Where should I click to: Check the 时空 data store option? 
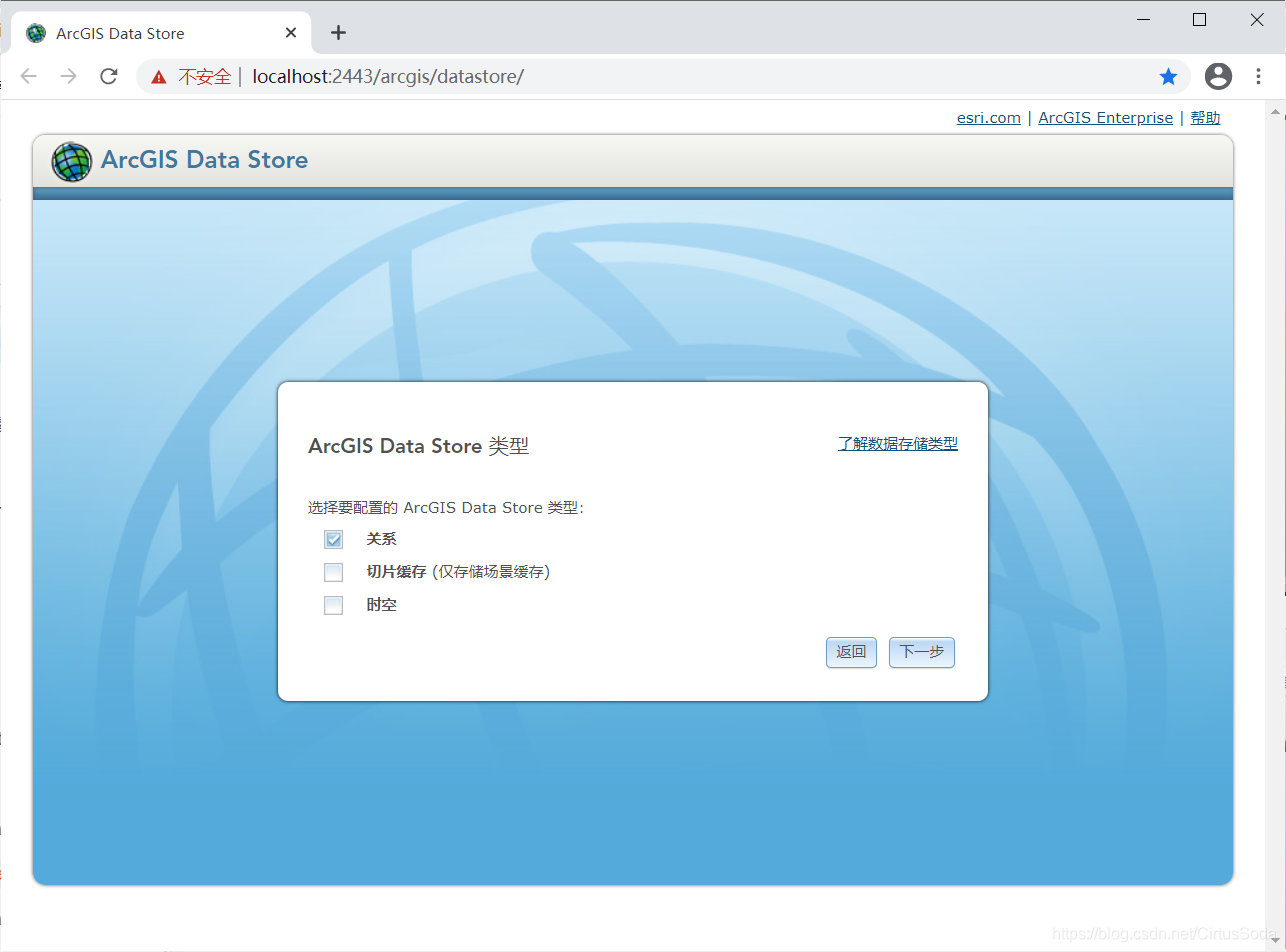(333, 605)
